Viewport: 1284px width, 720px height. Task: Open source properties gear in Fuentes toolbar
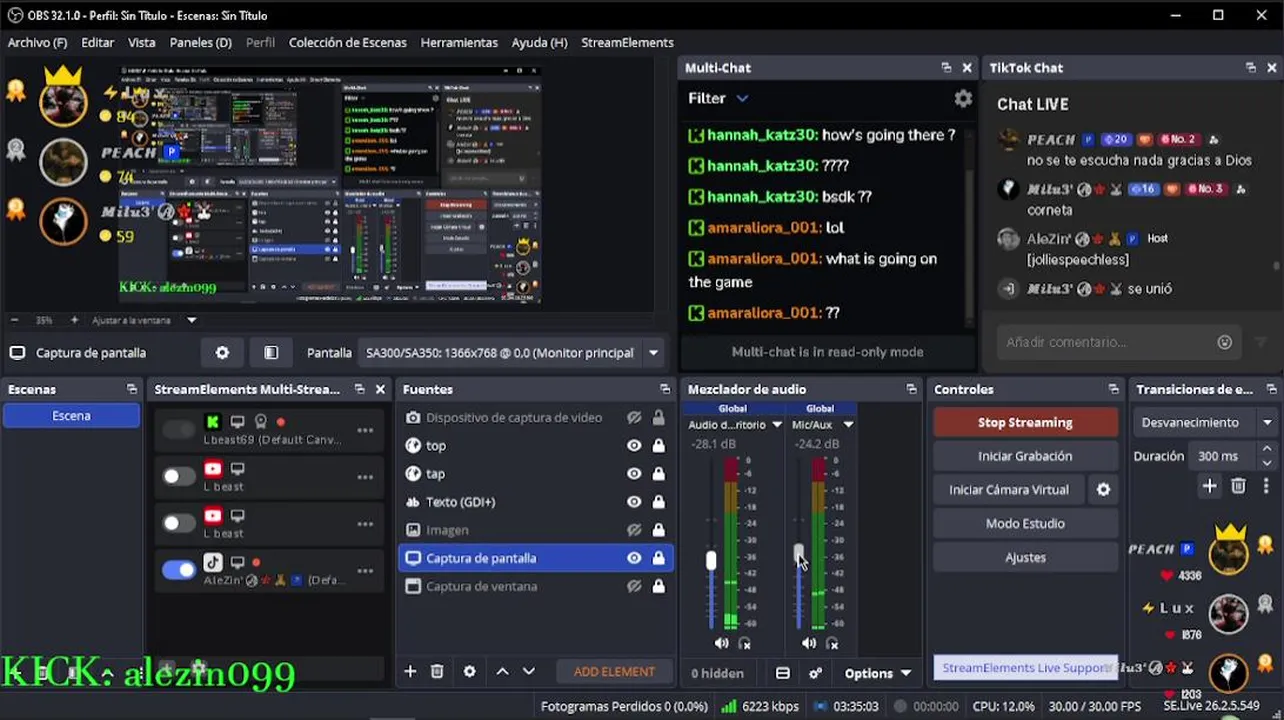[x=470, y=672]
